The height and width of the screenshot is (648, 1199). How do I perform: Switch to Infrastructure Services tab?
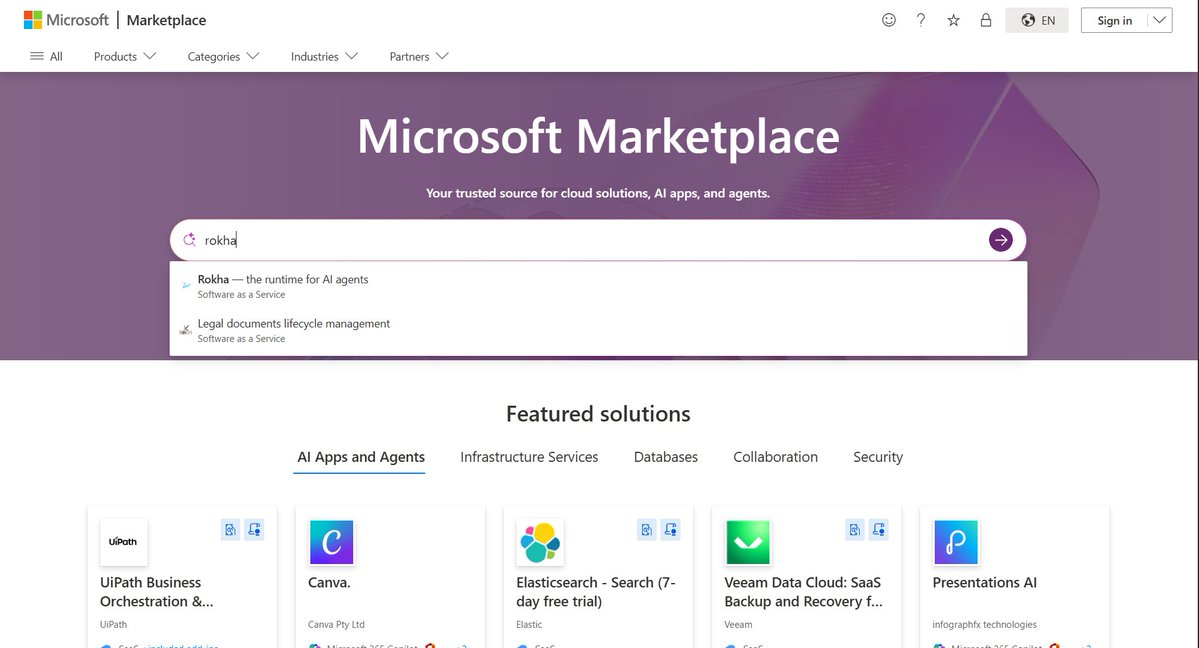tap(529, 457)
